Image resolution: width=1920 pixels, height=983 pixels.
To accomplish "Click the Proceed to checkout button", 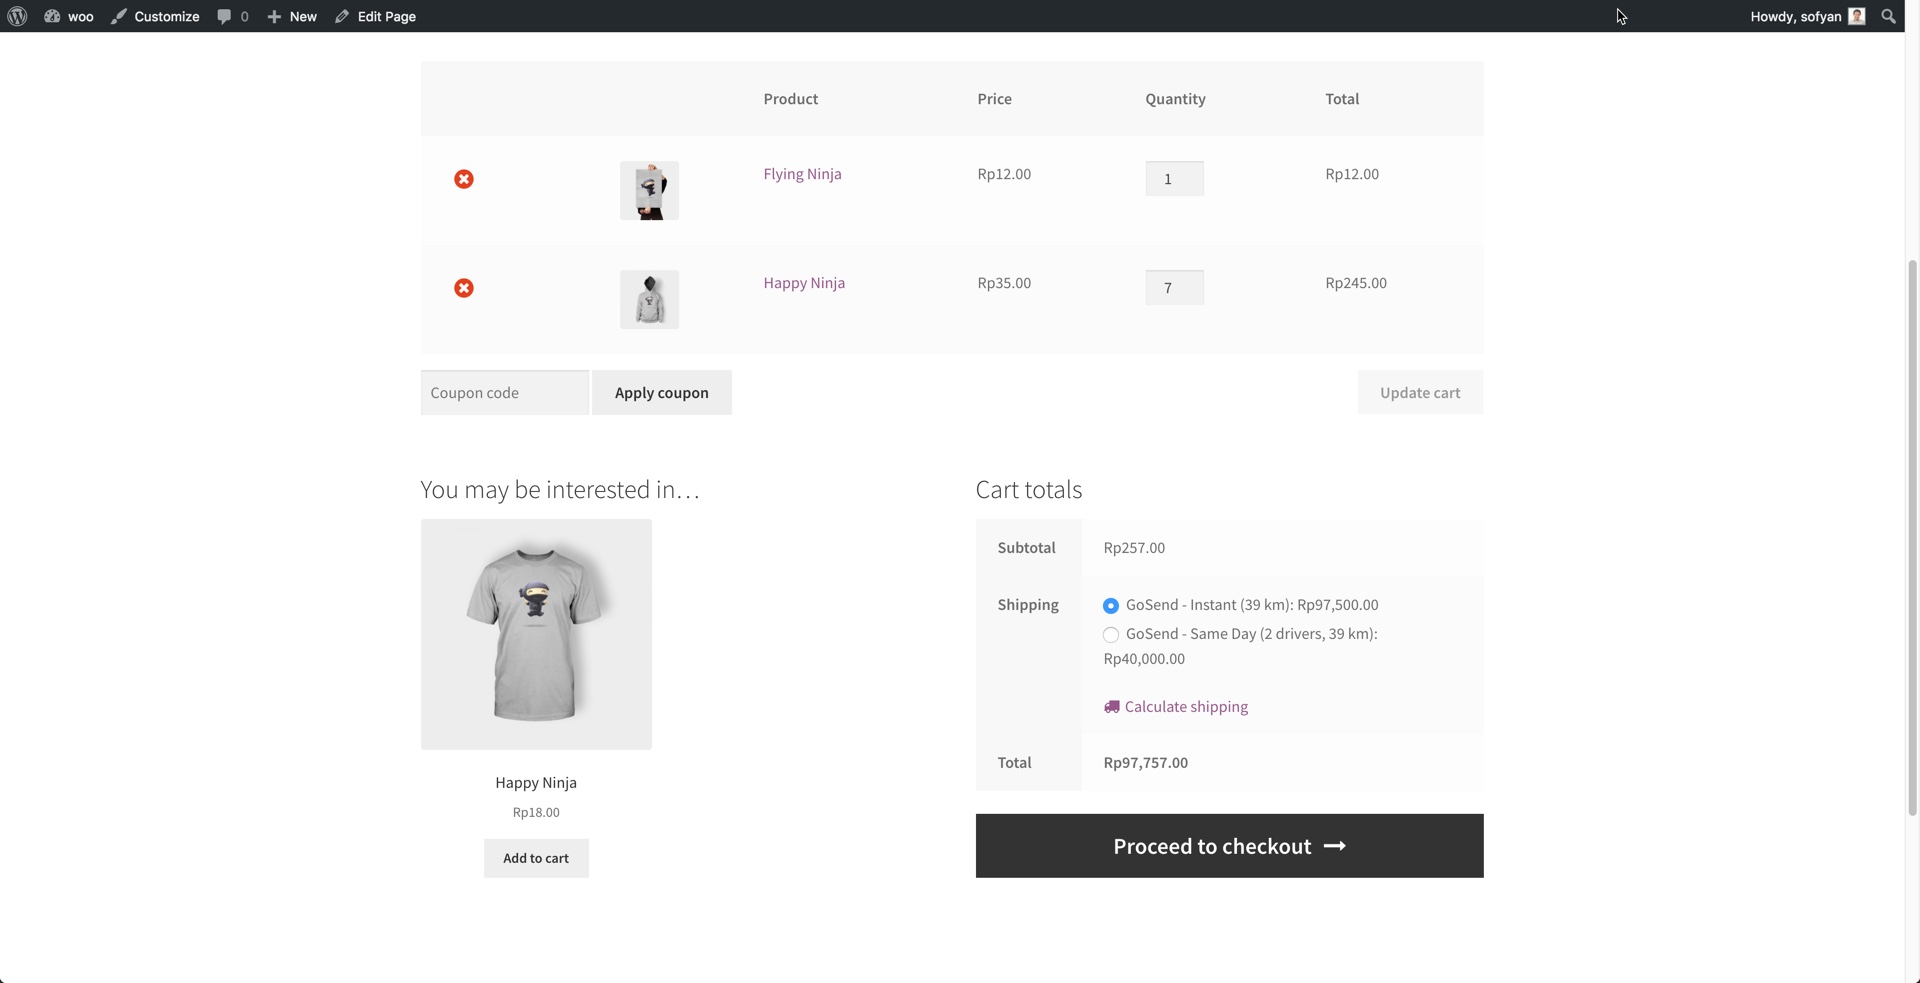I will pos(1229,846).
